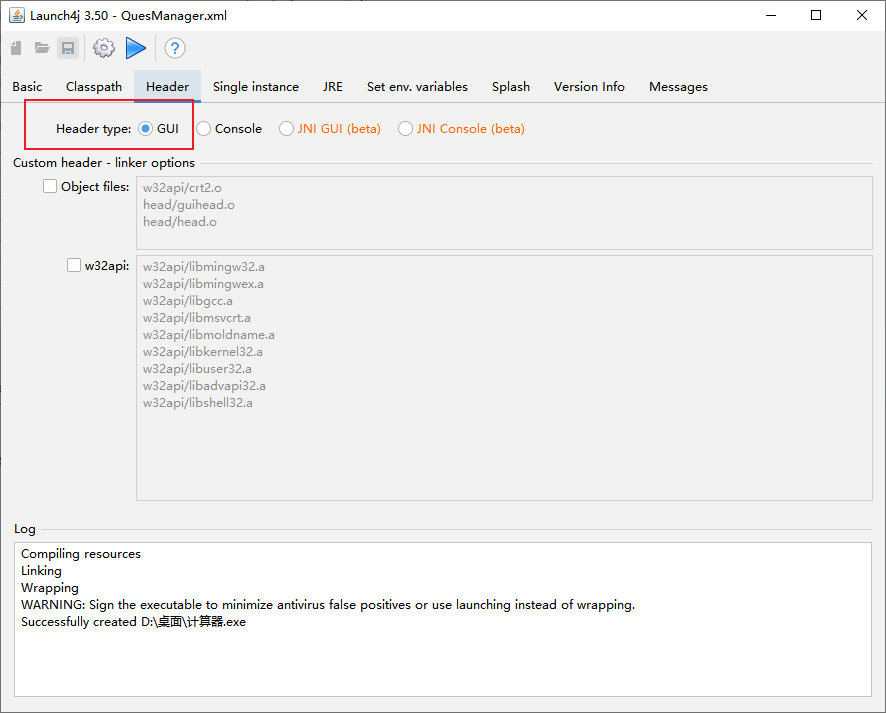The width and height of the screenshot is (886, 713).
Task: Run the executable with blue play icon
Action: [136, 48]
